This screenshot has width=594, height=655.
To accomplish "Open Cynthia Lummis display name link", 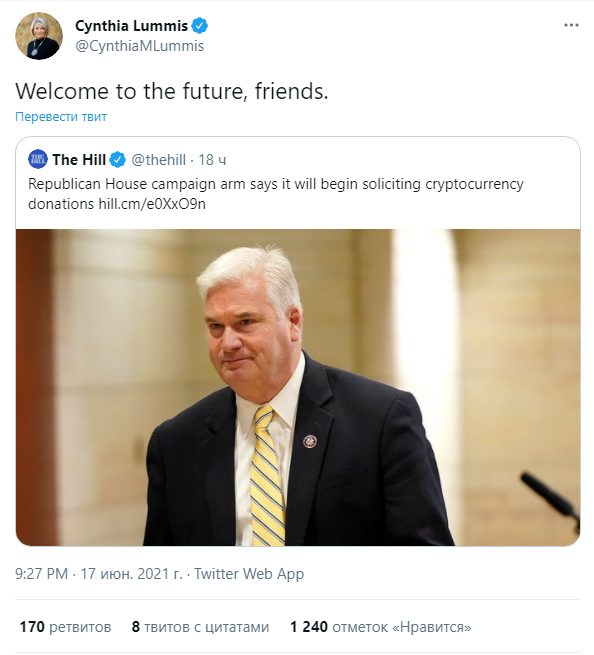I will [x=131, y=26].
